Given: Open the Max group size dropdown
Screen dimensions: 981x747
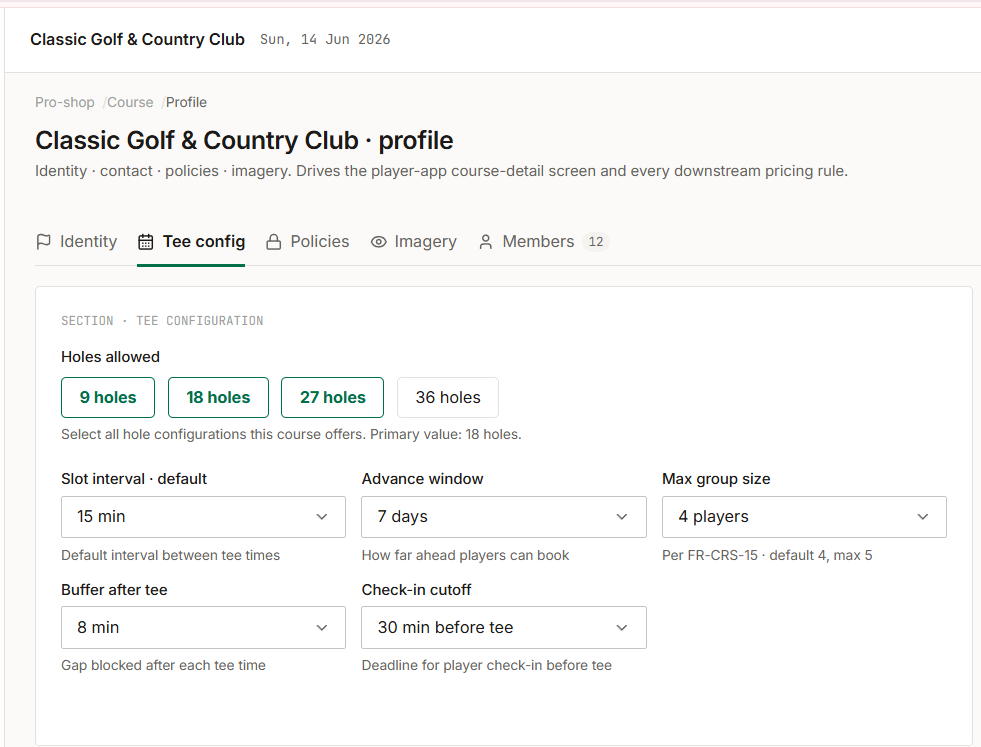Looking at the screenshot, I should [x=804, y=517].
